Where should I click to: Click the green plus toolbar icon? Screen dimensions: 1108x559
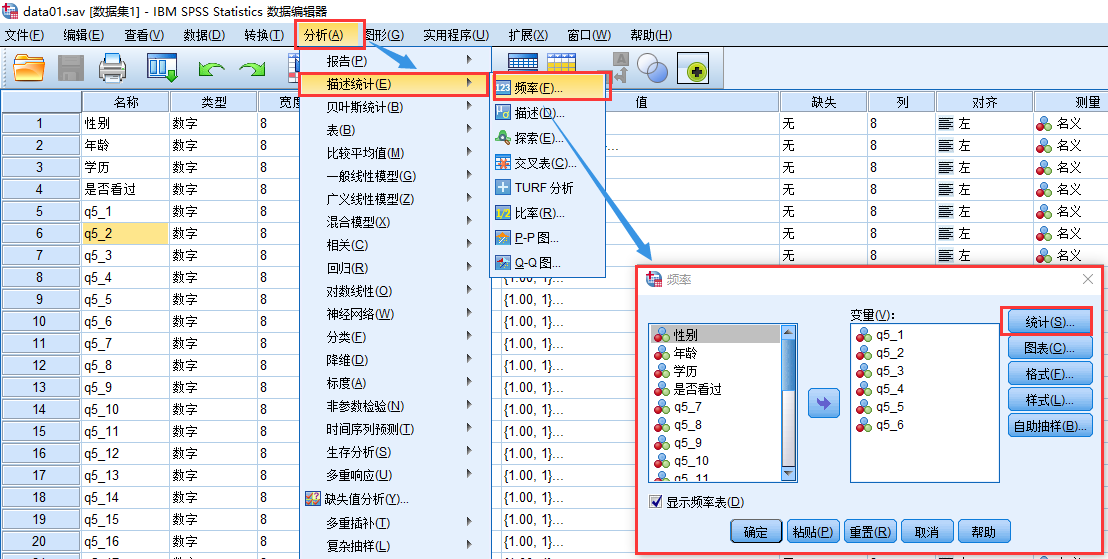[693, 69]
